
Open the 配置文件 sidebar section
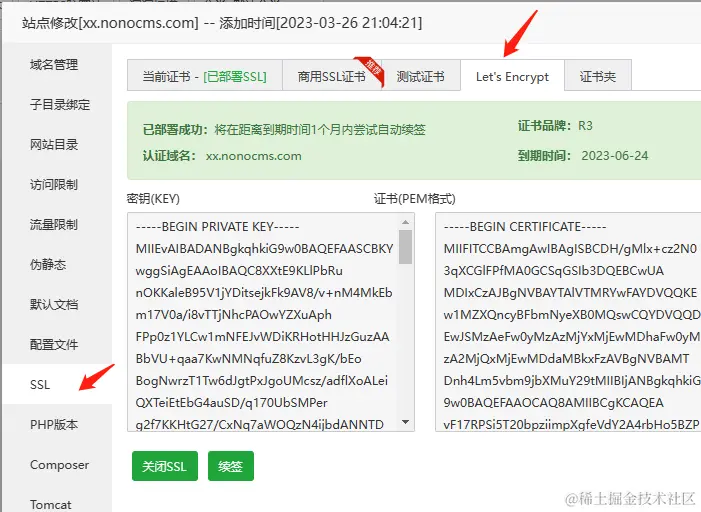pyautogui.click(x=54, y=344)
